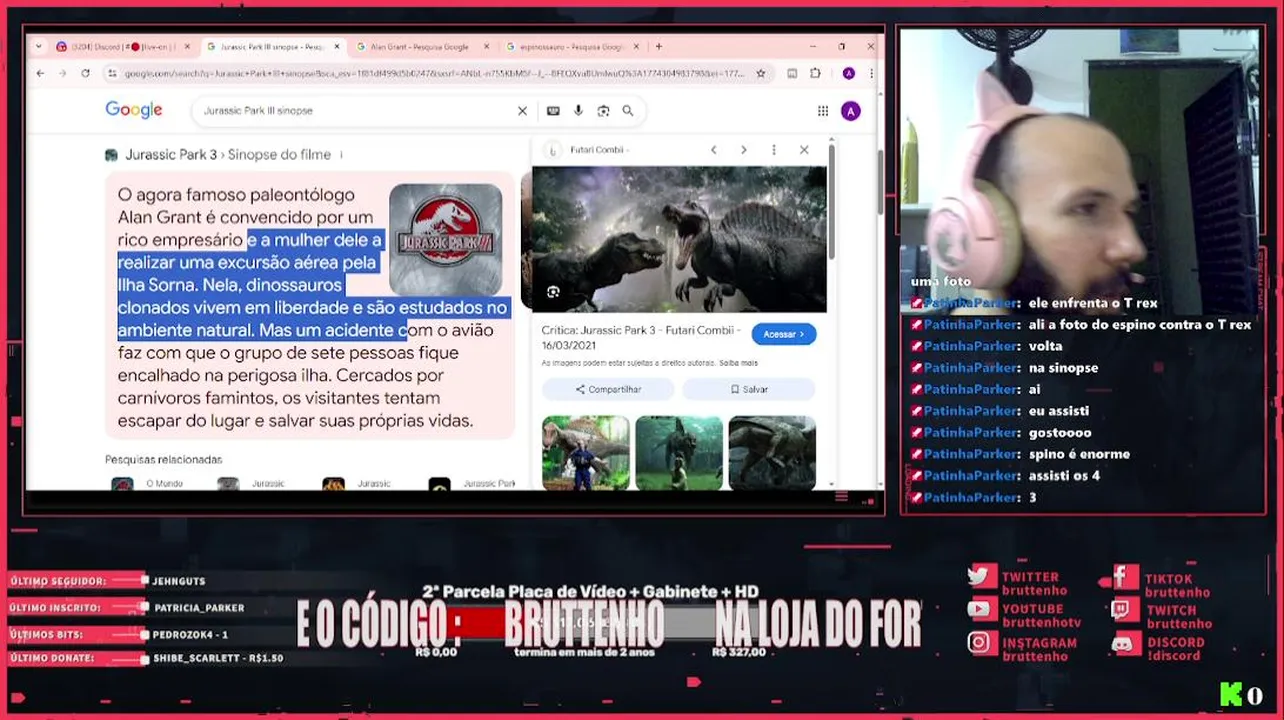Click 'JEHNGUTS' último seguidor label
Image resolution: width=1284 pixels, height=720 pixels.
click(179, 581)
